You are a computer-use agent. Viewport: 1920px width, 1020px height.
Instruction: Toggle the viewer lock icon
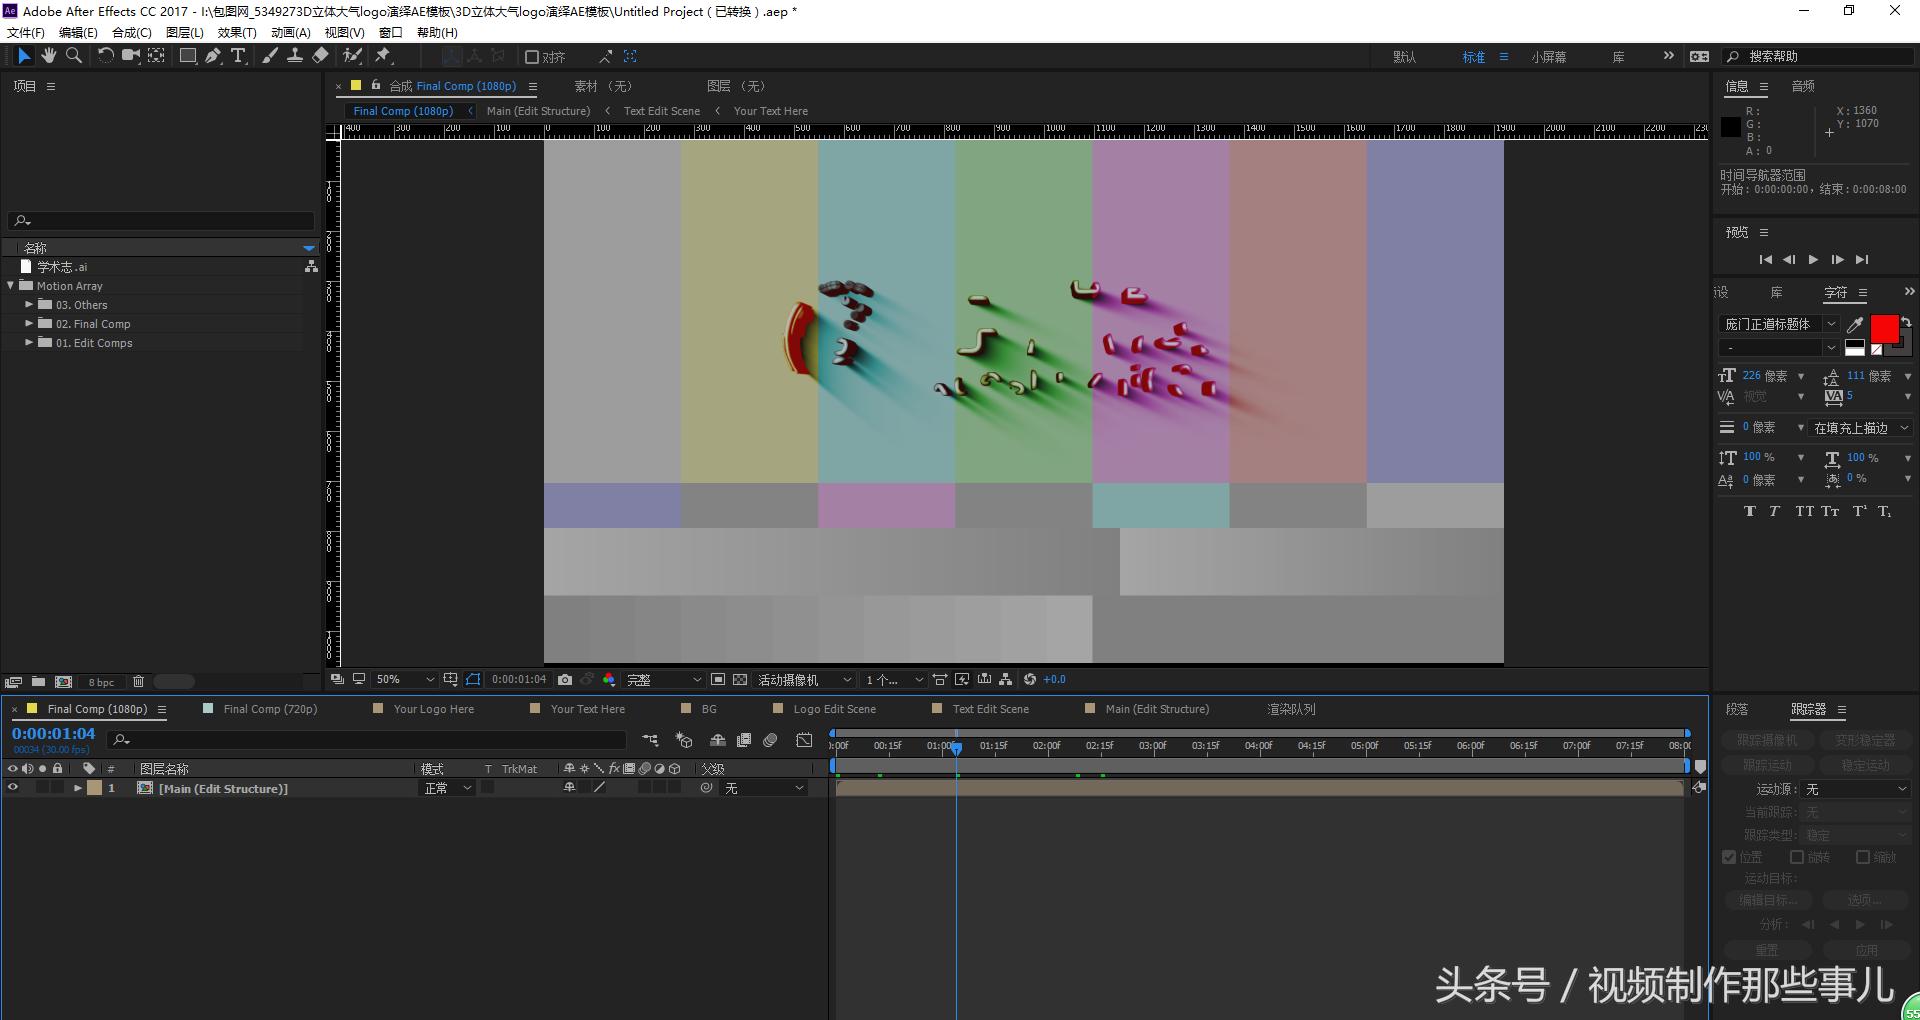tap(376, 86)
